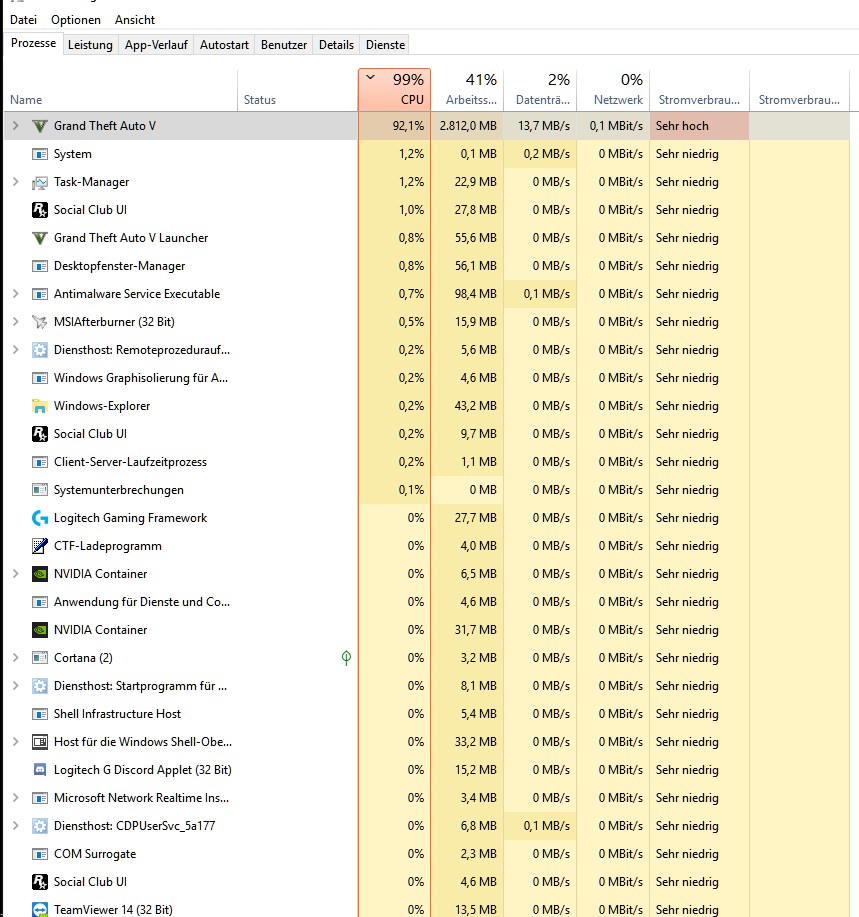The height and width of the screenshot is (917, 859).
Task: Click the Antimalware Service Executable icon
Action: click(39, 294)
